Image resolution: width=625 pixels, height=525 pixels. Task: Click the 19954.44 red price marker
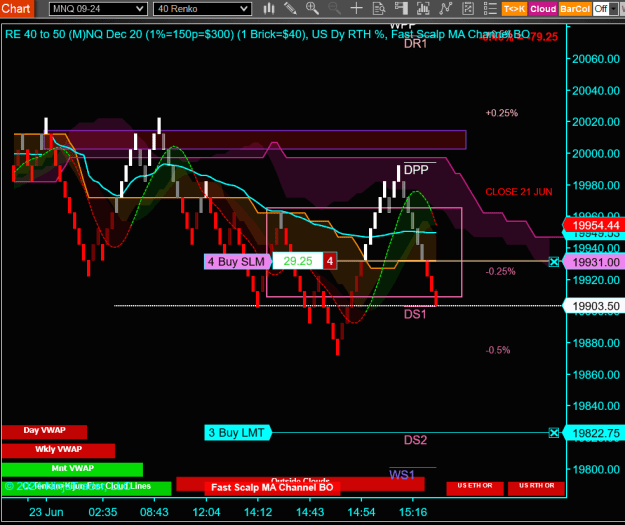click(x=595, y=226)
